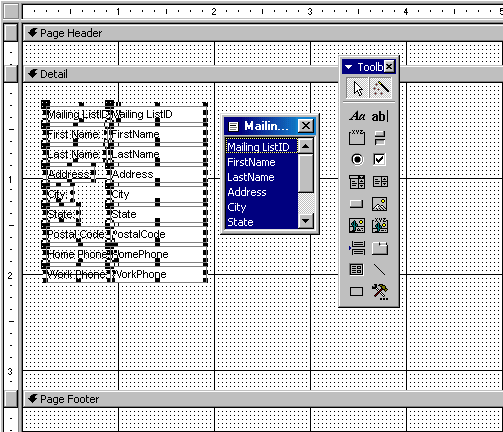Click the field list scrollbar thumb
Screen dimensions: 503x432
[306, 173]
